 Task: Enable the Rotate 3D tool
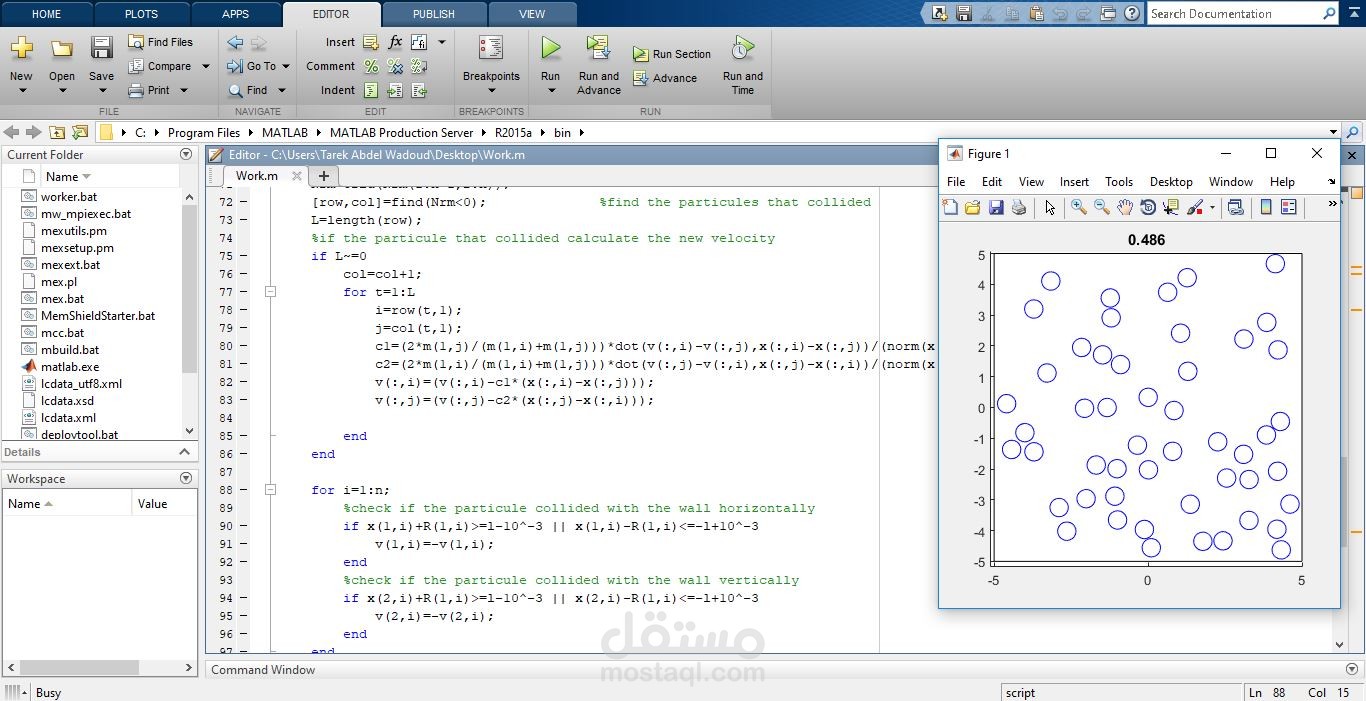1147,207
